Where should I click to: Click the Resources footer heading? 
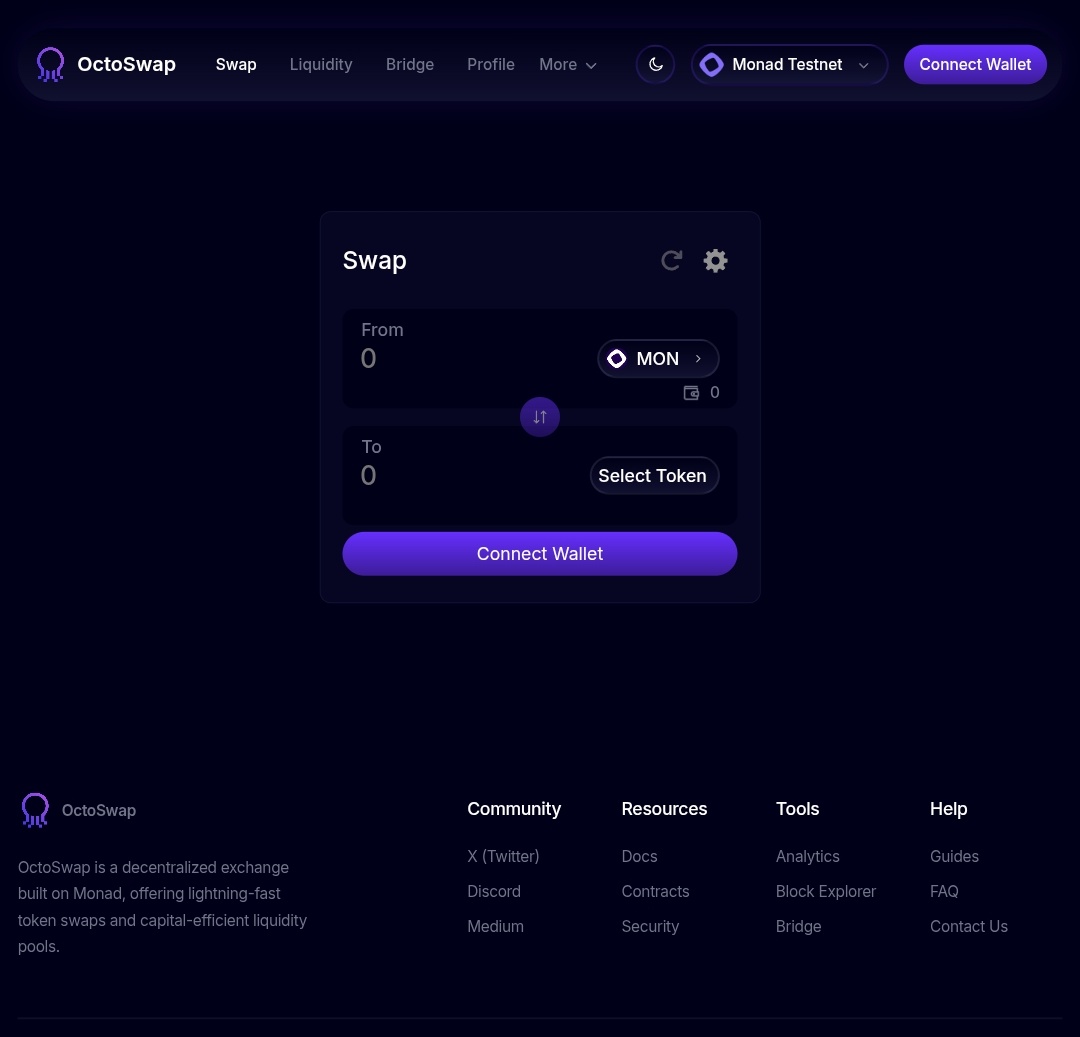tap(664, 809)
